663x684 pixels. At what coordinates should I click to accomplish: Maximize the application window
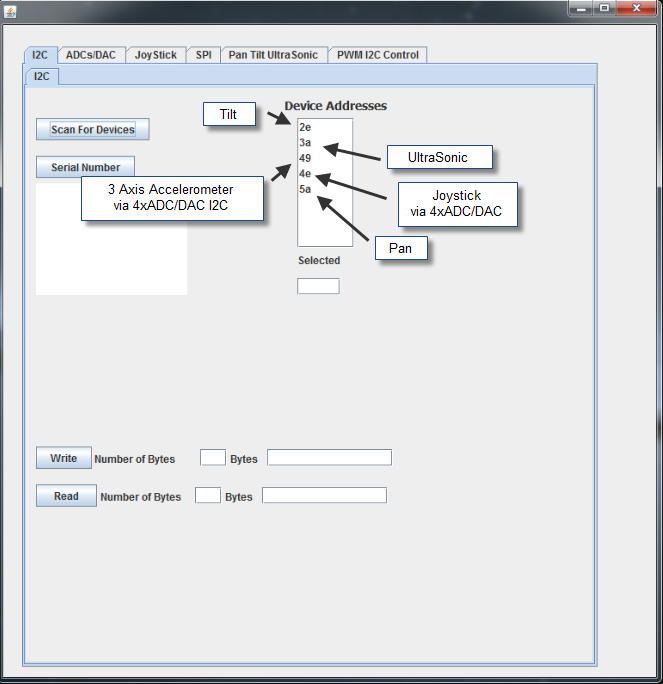click(x=605, y=8)
